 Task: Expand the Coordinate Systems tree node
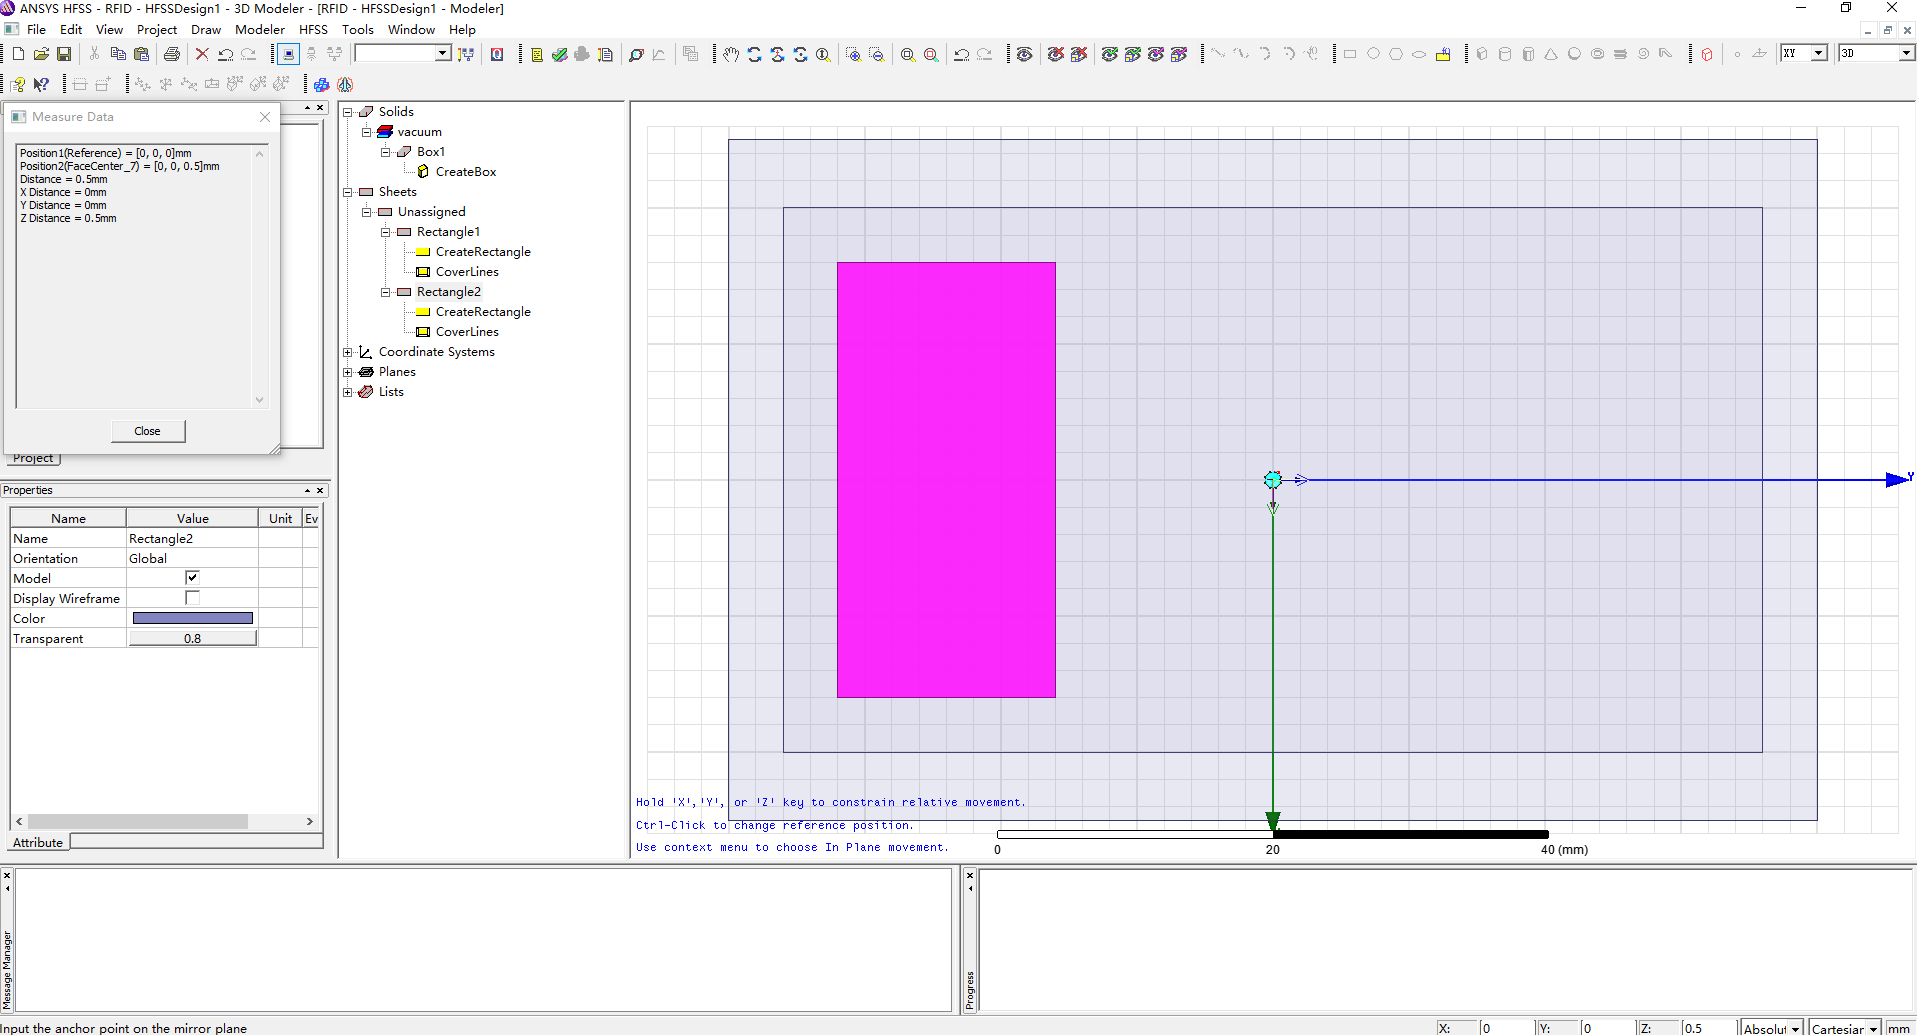coord(348,352)
